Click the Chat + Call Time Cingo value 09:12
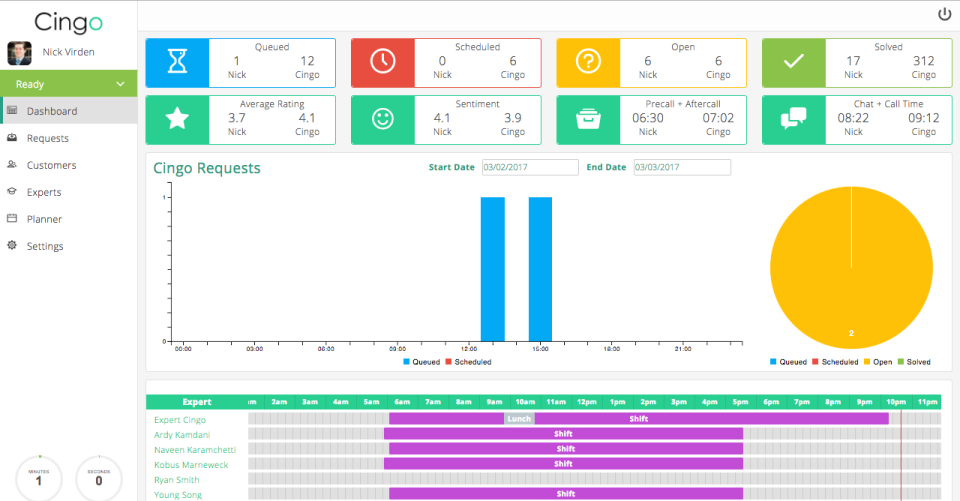Viewport: 960px width, 501px height. point(923,118)
